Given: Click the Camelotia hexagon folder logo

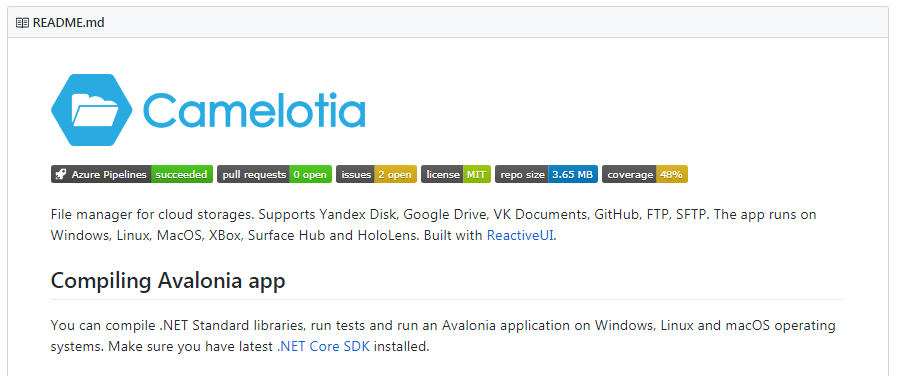Looking at the screenshot, I should click(x=92, y=110).
